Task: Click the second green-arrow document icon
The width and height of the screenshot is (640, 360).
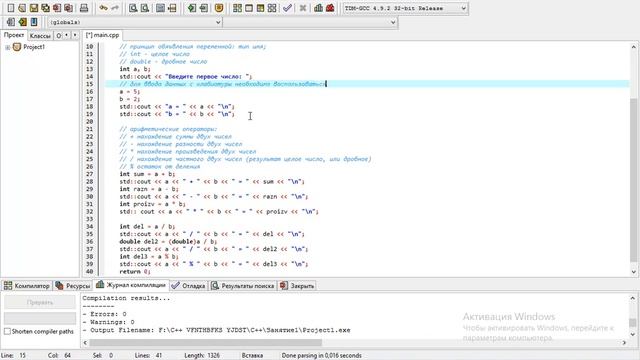Action: [x=204, y=8]
